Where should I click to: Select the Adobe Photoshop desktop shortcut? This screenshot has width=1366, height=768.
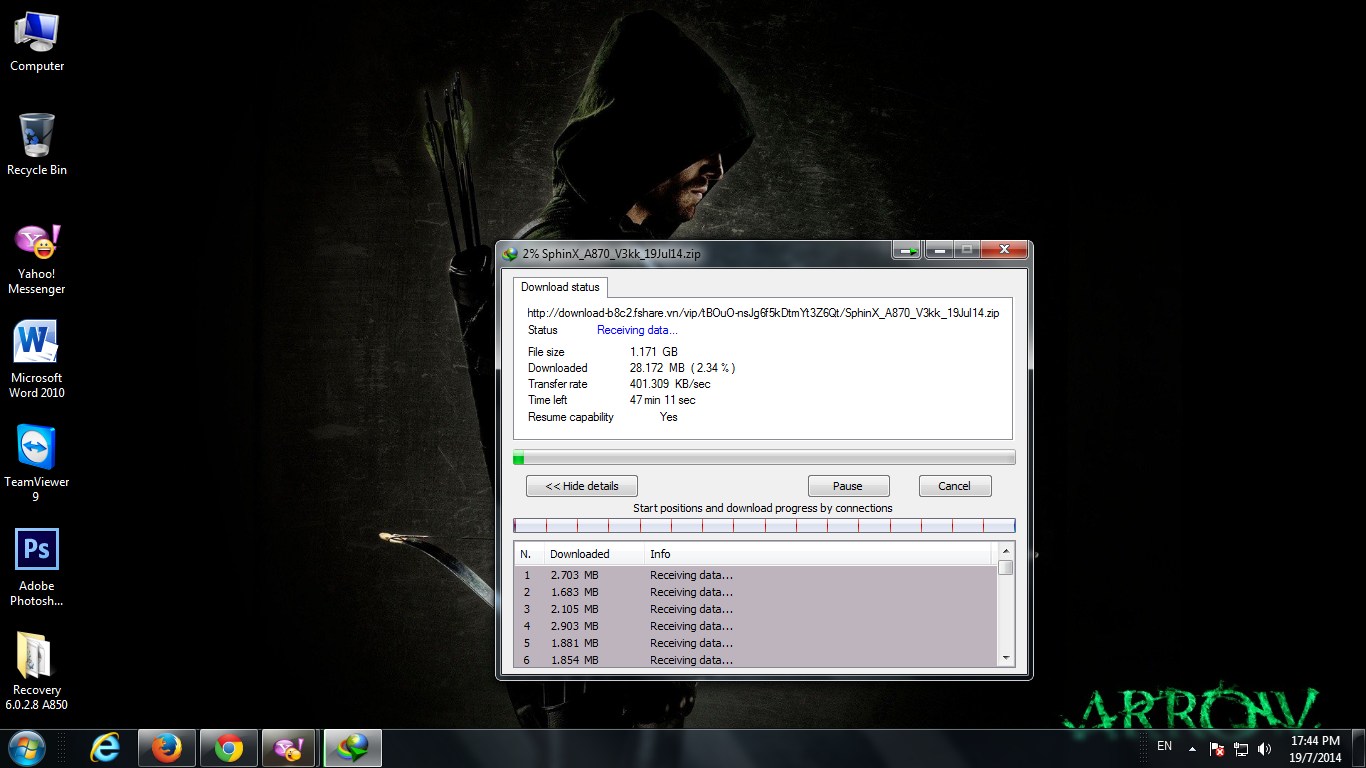[37, 568]
